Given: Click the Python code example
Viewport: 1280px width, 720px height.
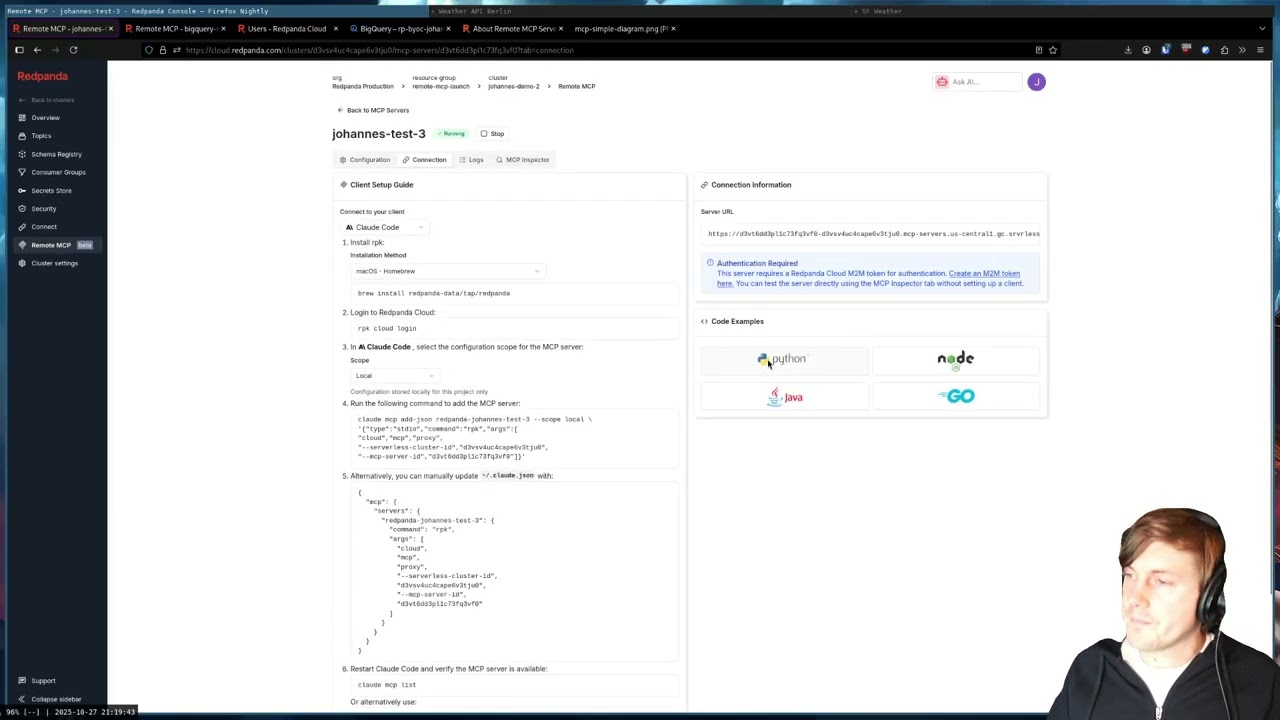Looking at the screenshot, I should (783, 359).
